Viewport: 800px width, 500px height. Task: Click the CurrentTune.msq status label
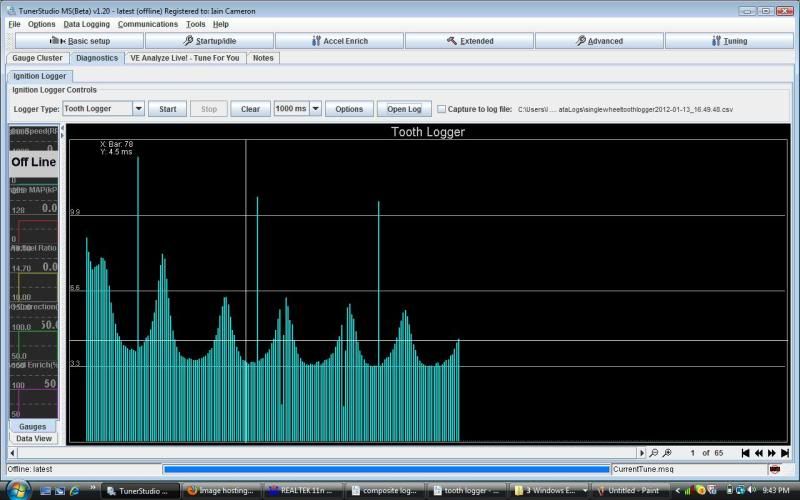point(643,469)
